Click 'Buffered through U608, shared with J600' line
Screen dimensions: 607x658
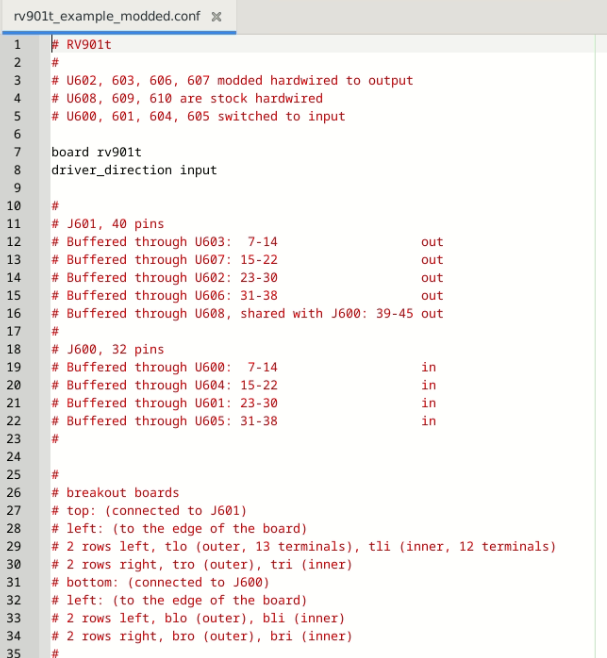[x=247, y=313]
